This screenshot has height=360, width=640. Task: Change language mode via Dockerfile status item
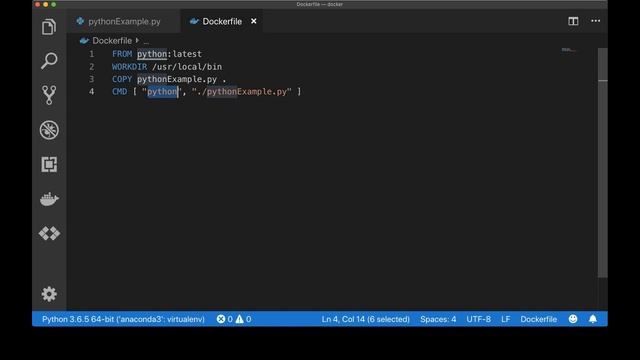[x=538, y=319]
